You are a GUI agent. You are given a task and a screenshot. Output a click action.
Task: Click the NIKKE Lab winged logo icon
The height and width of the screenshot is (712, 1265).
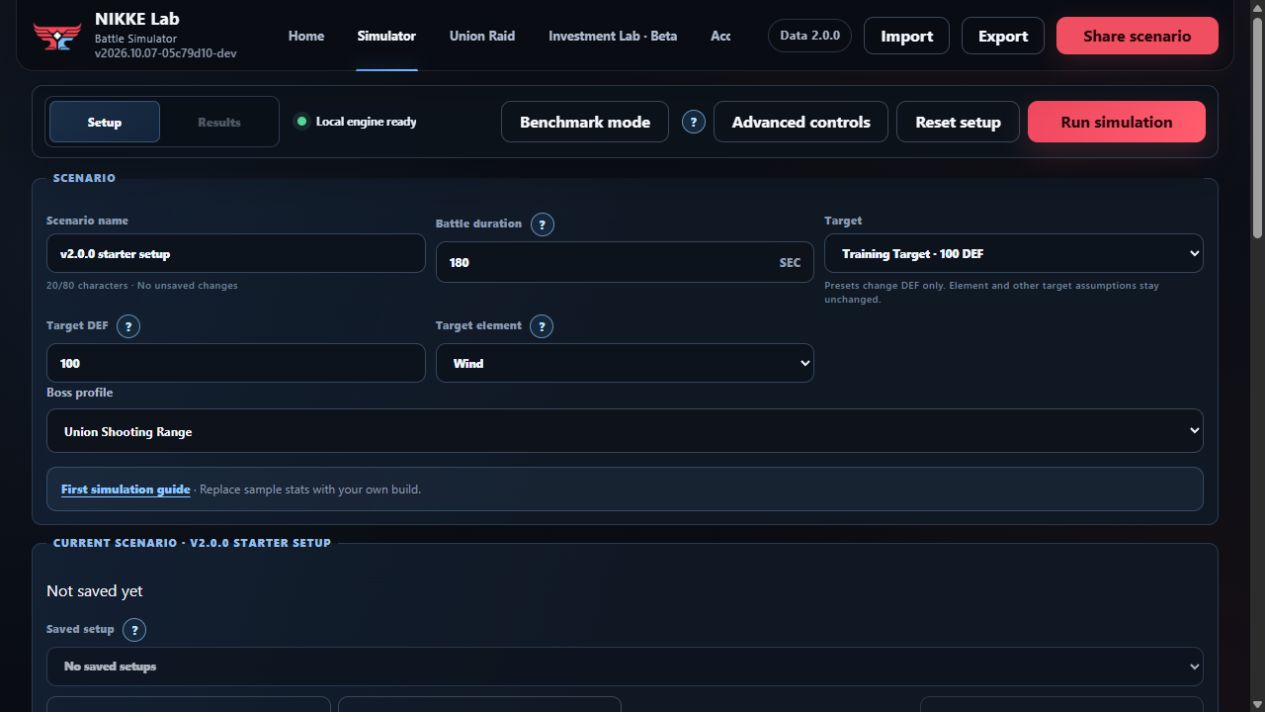(x=57, y=36)
